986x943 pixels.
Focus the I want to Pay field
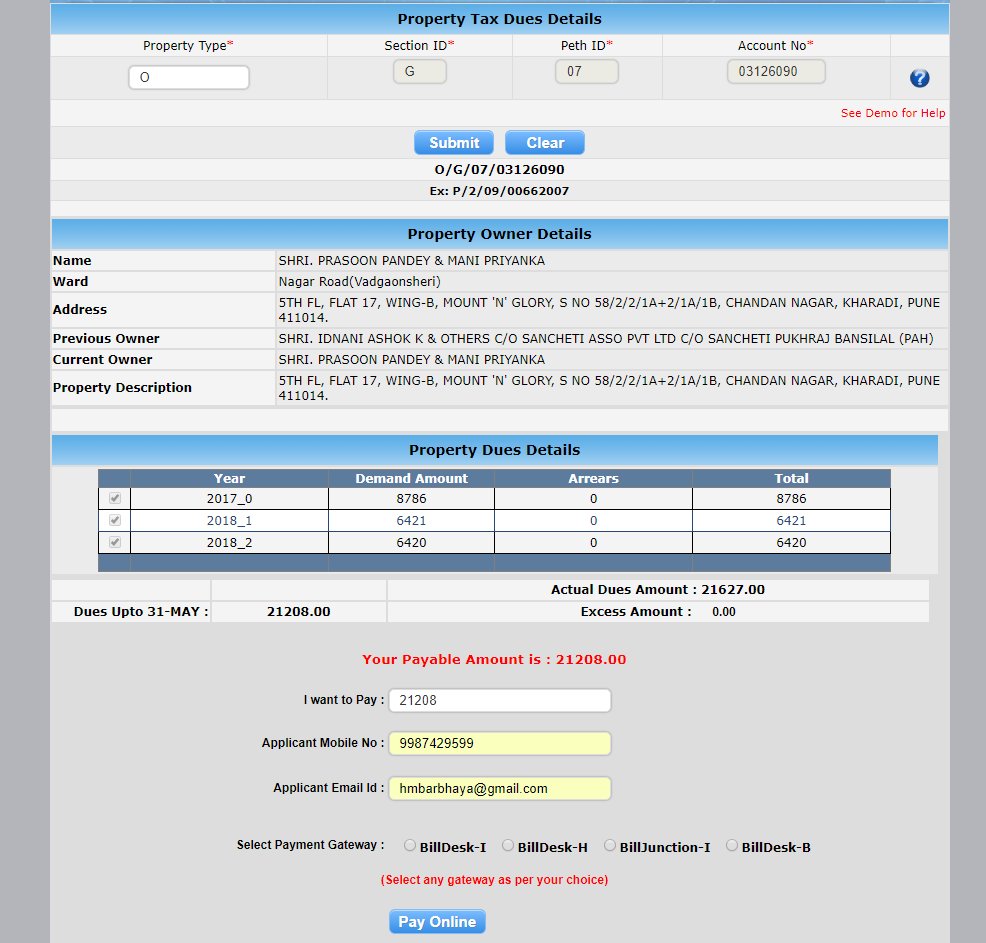(x=500, y=700)
